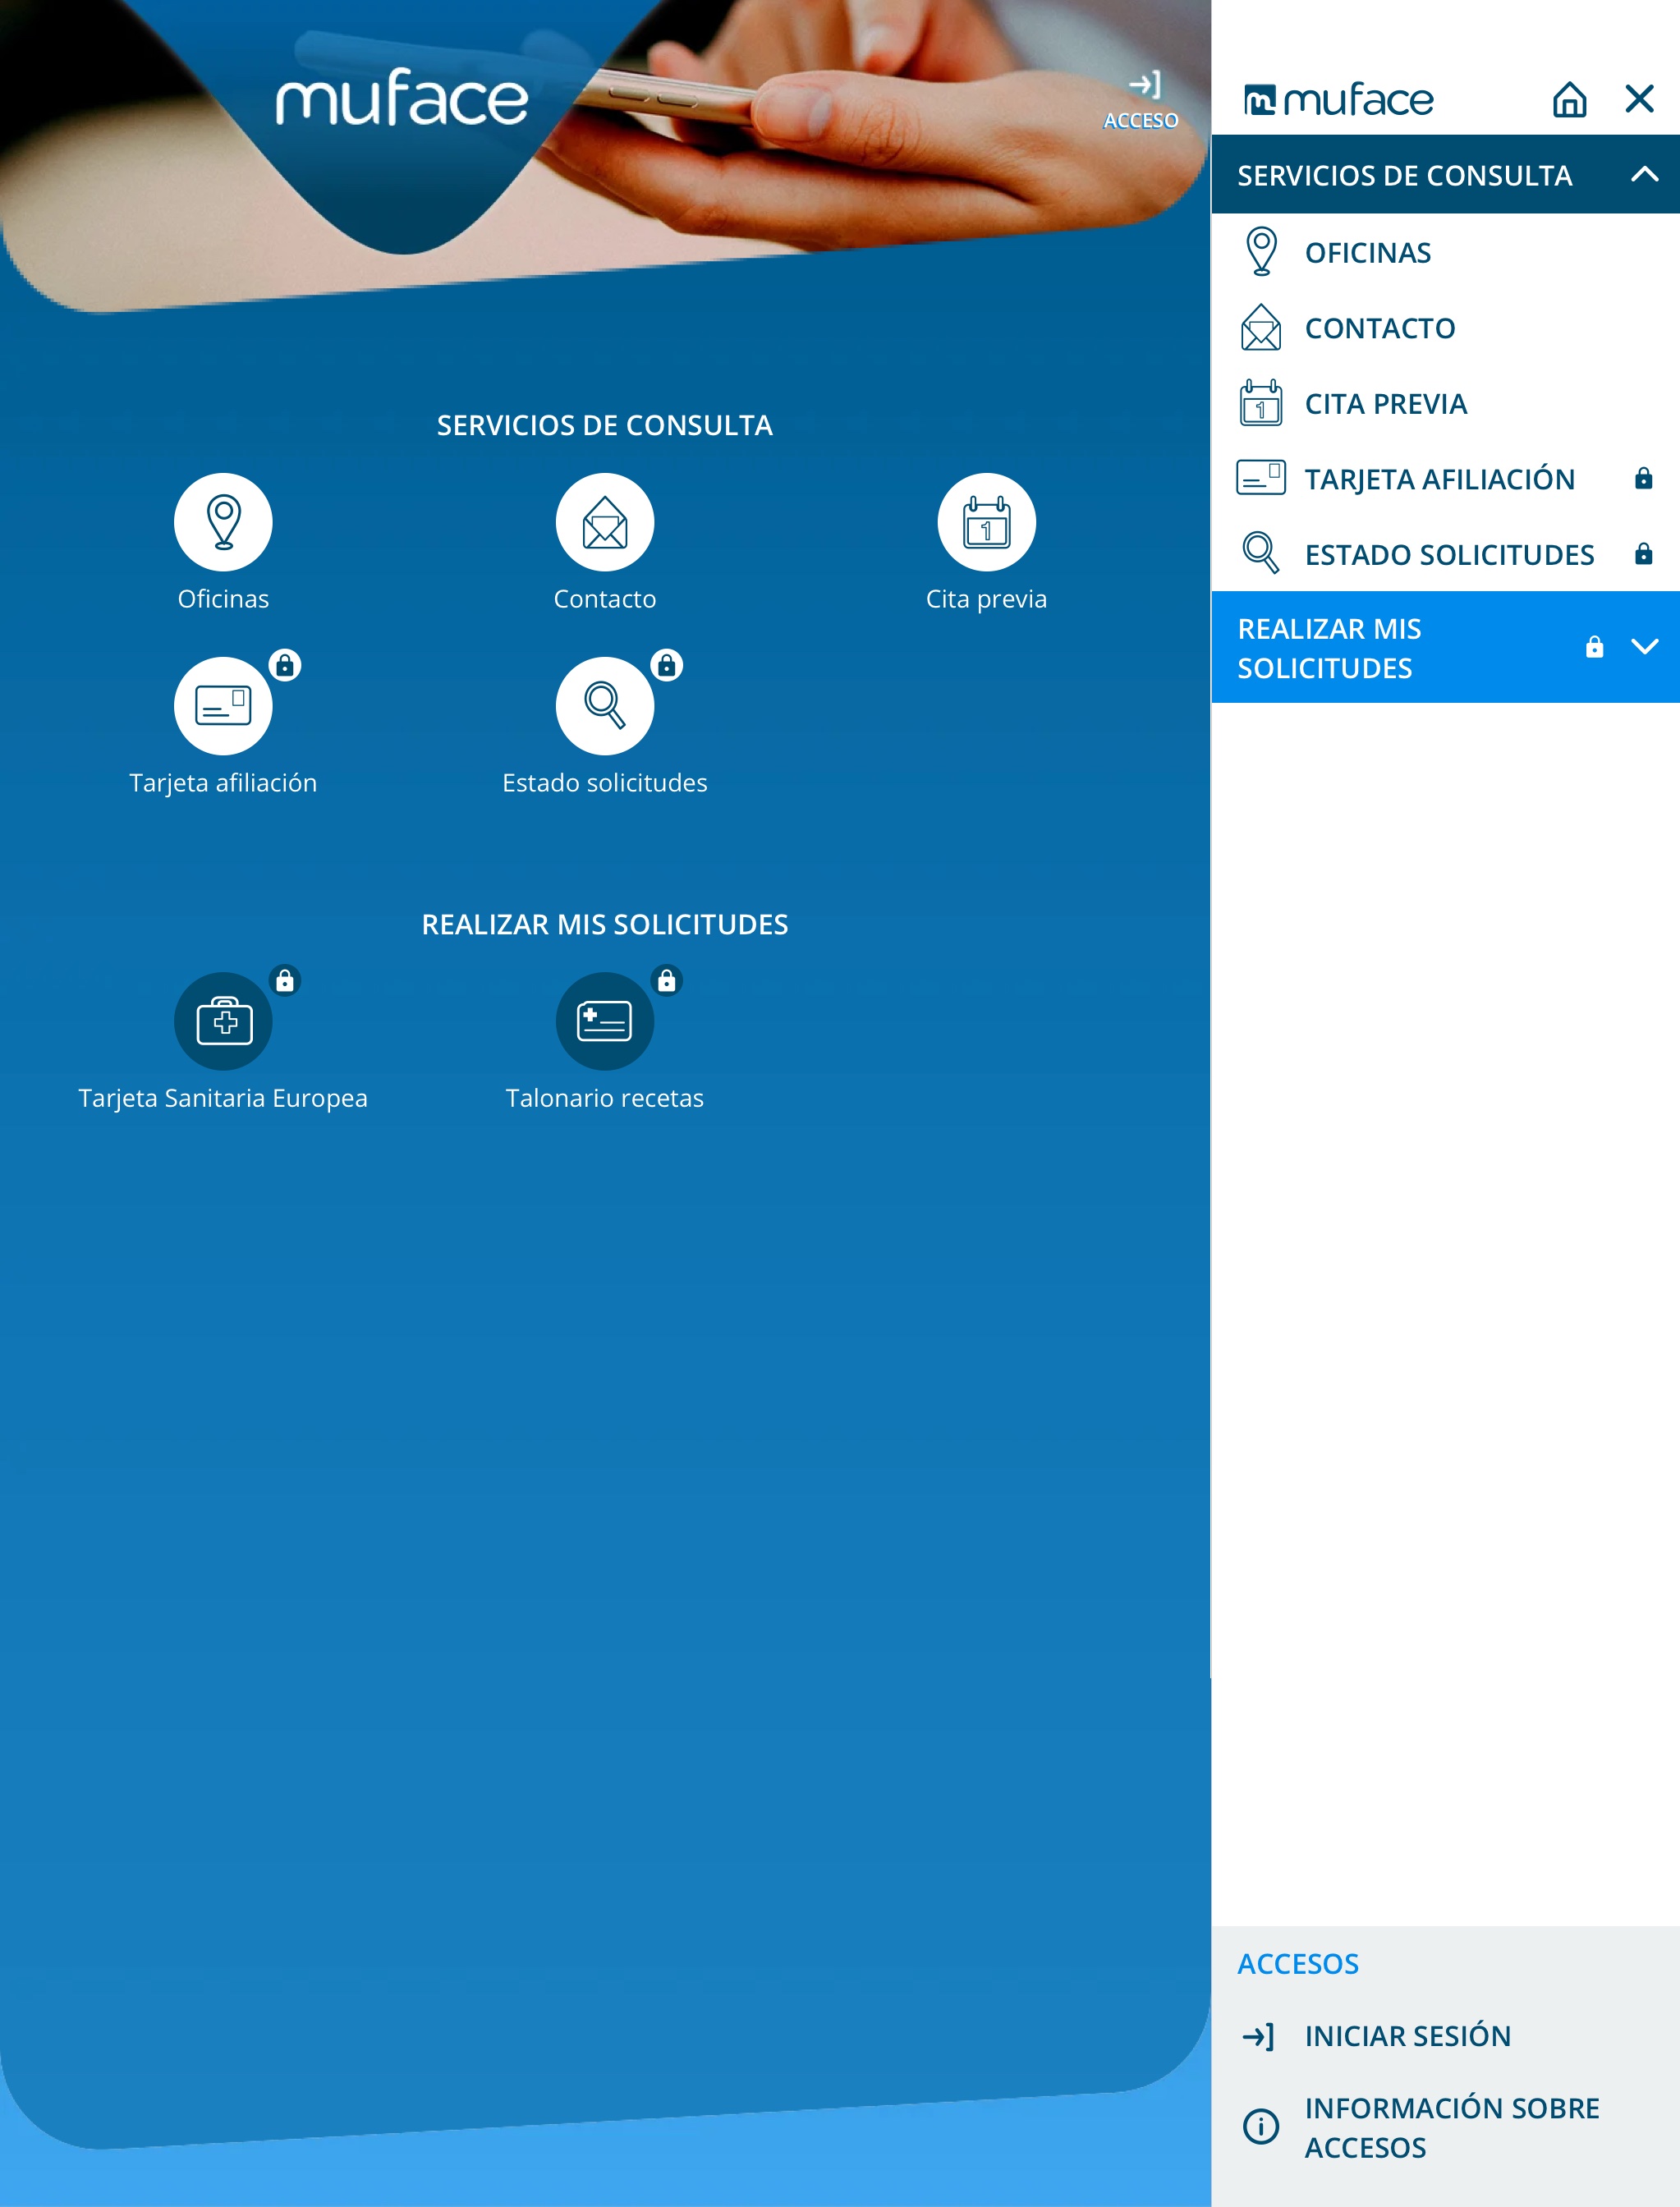This screenshot has width=1680, height=2207.
Task: Click the muface logo in side panel
Action: [x=1338, y=100]
